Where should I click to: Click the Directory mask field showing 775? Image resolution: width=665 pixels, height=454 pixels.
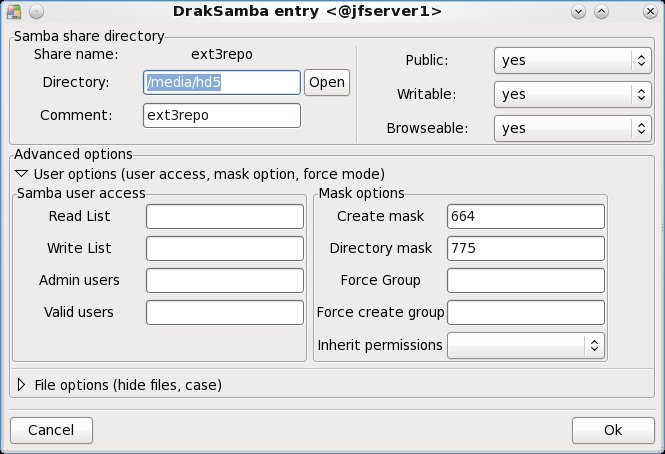tap(526, 248)
